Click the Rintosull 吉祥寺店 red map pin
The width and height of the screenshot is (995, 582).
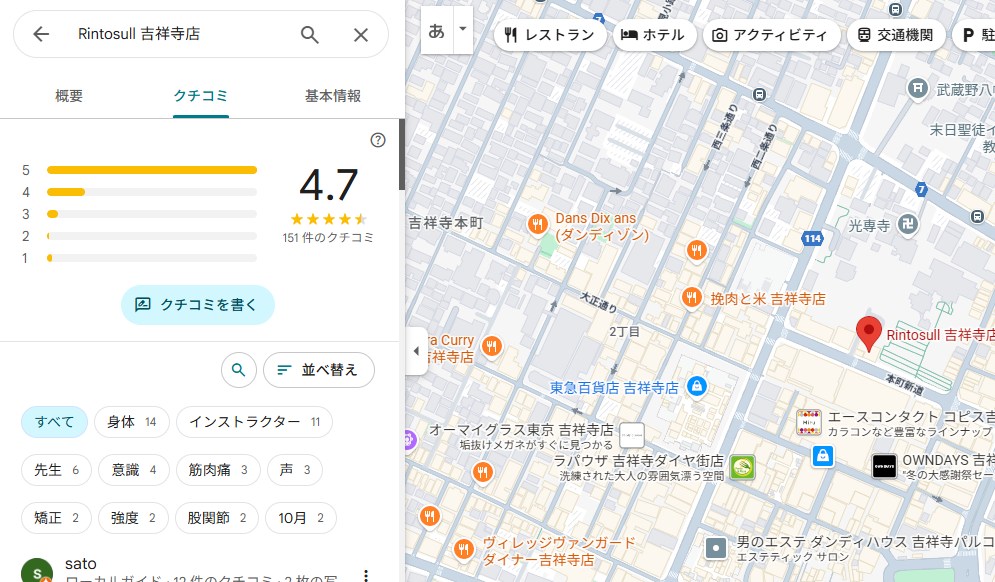click(869, 333)
